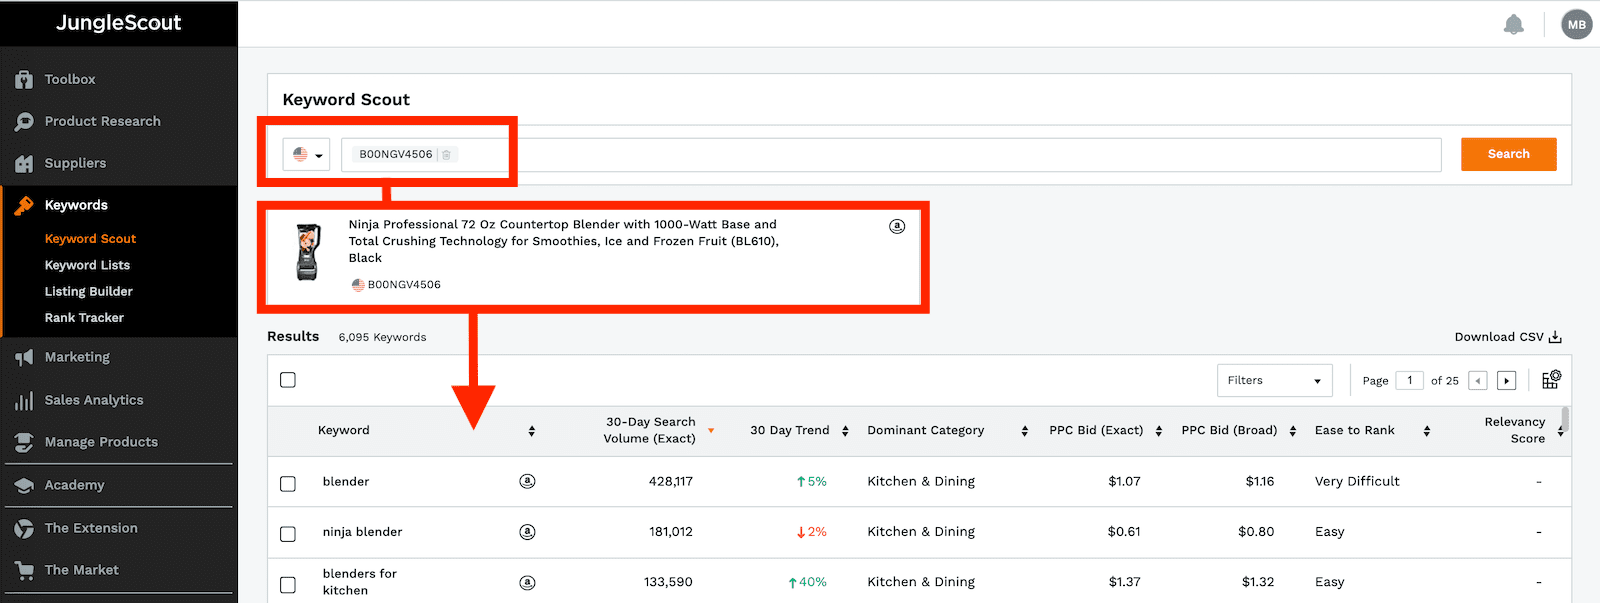The width and height of the screenshot is (1600, 603).
Task: Open the marketplace country flag dropdown
Action: 306,155
